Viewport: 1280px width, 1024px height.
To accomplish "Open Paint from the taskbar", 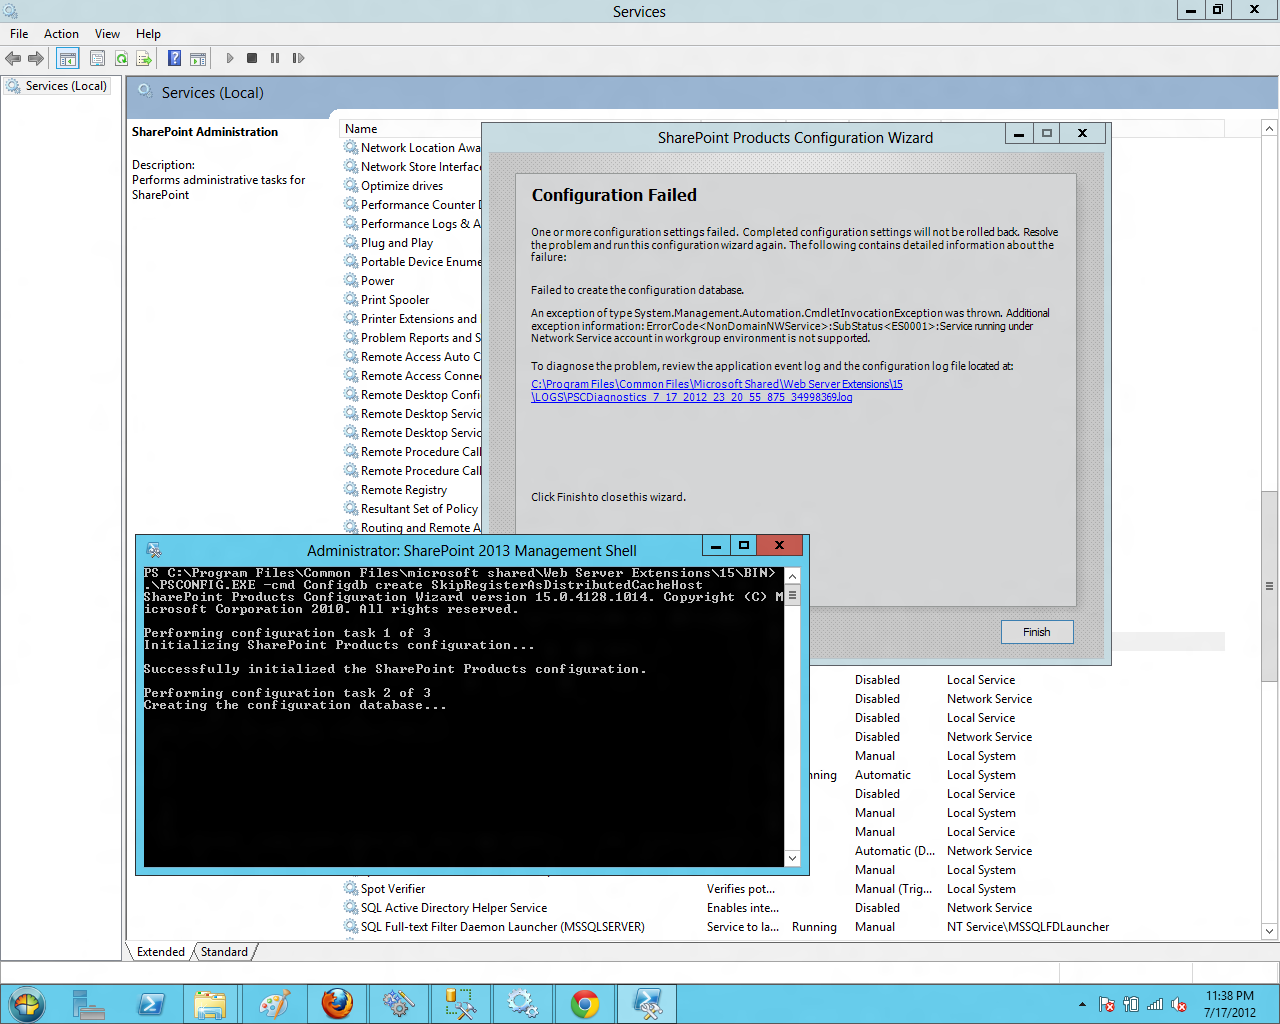I will [x=273, y=1004].
